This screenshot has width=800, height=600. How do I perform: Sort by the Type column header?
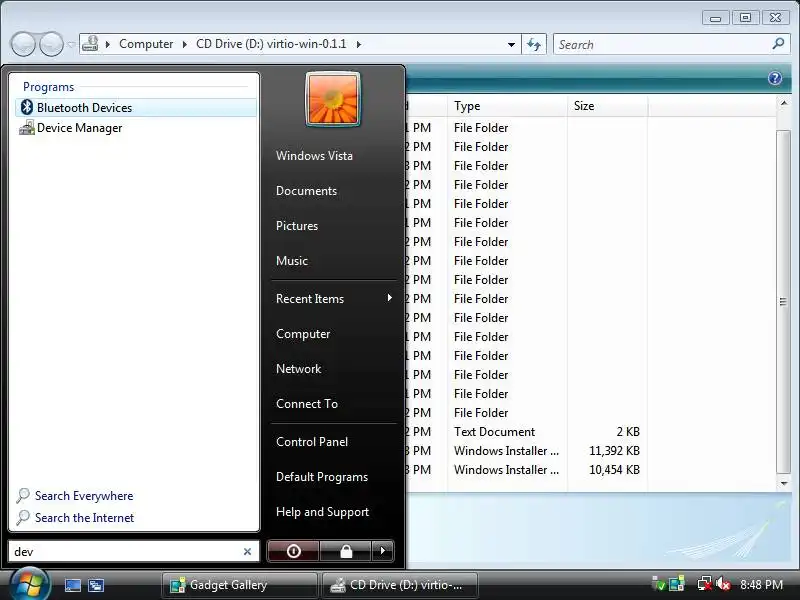tap(507, 106)
